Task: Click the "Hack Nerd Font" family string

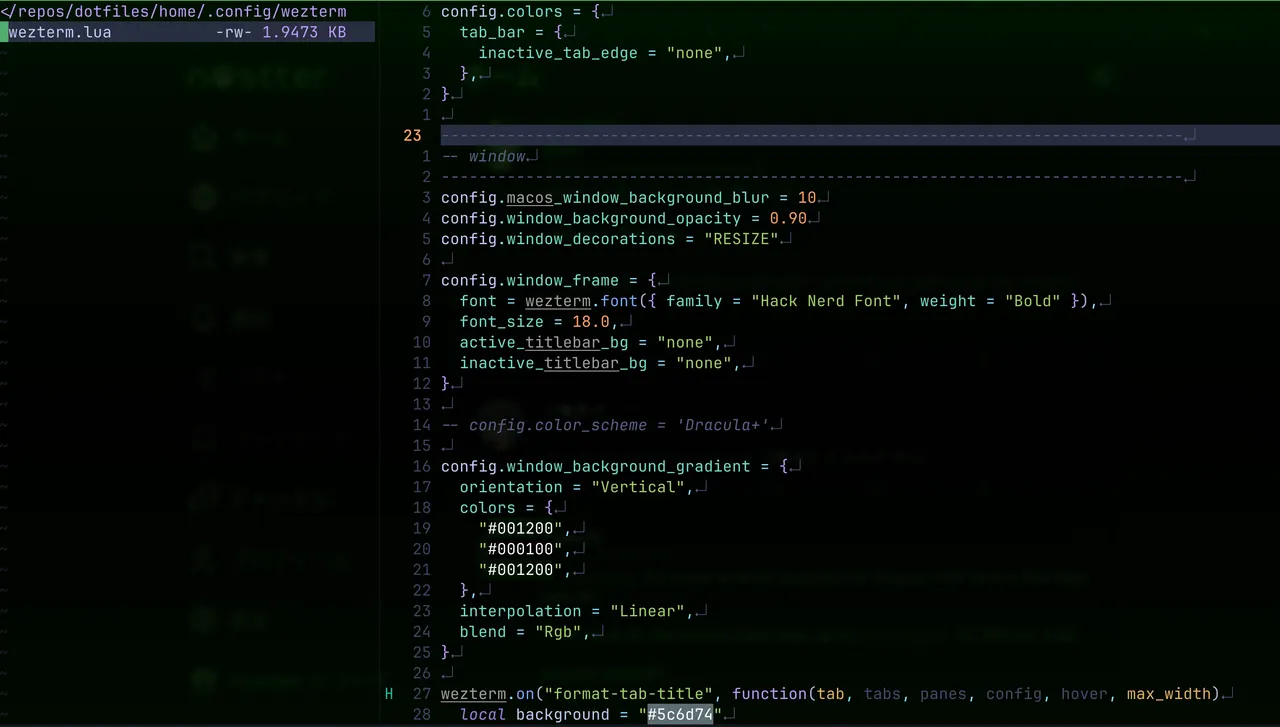Action: point(826,301)
